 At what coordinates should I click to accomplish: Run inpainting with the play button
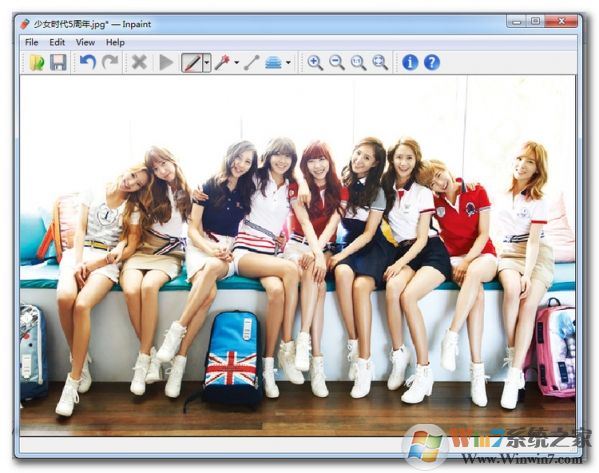tap(166, 62)
